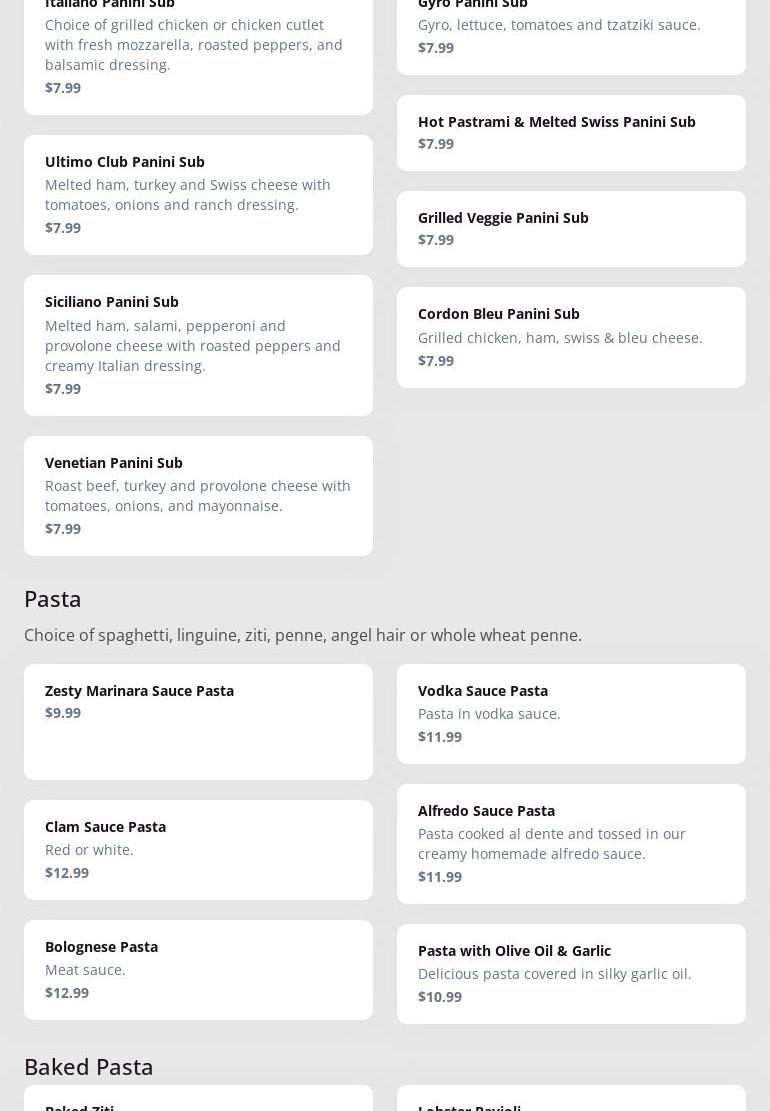Select the Vodka Sauce Pasta card
The width and height of the screenshot is (770, 1111).
click(570, 713)
